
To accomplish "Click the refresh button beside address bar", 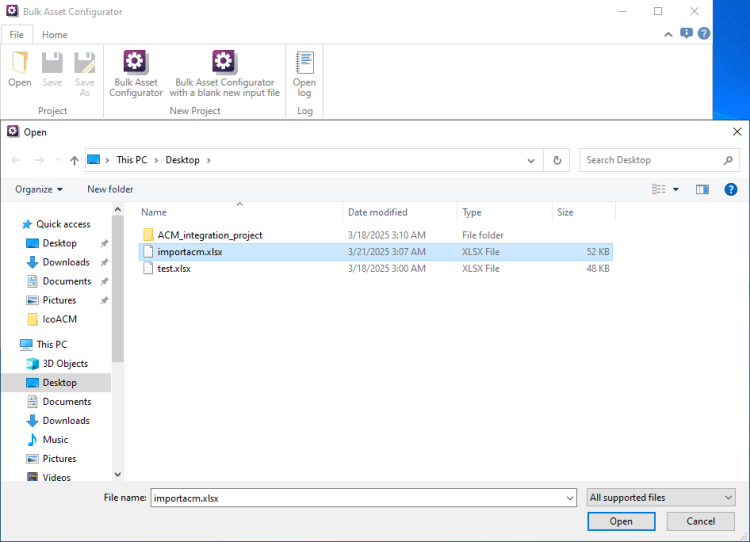I will coord(557,160).
